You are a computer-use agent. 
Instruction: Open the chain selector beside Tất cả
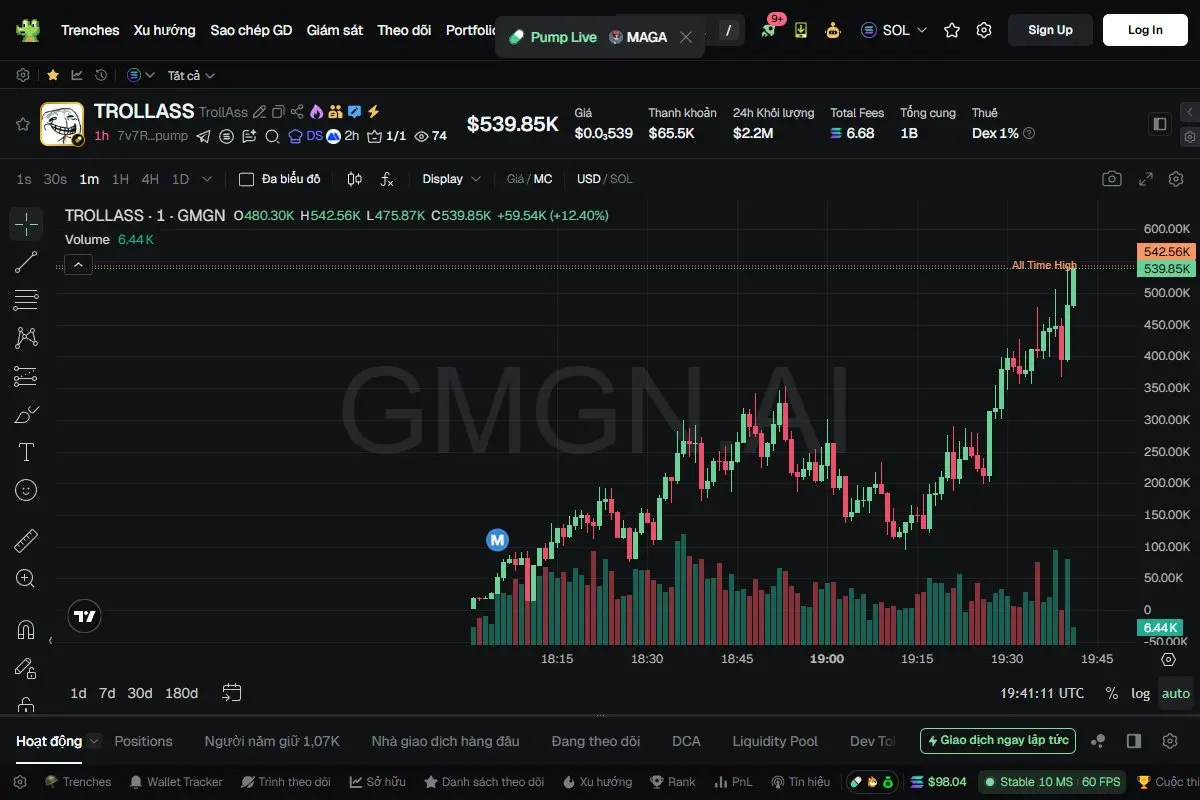click(141, 75)
